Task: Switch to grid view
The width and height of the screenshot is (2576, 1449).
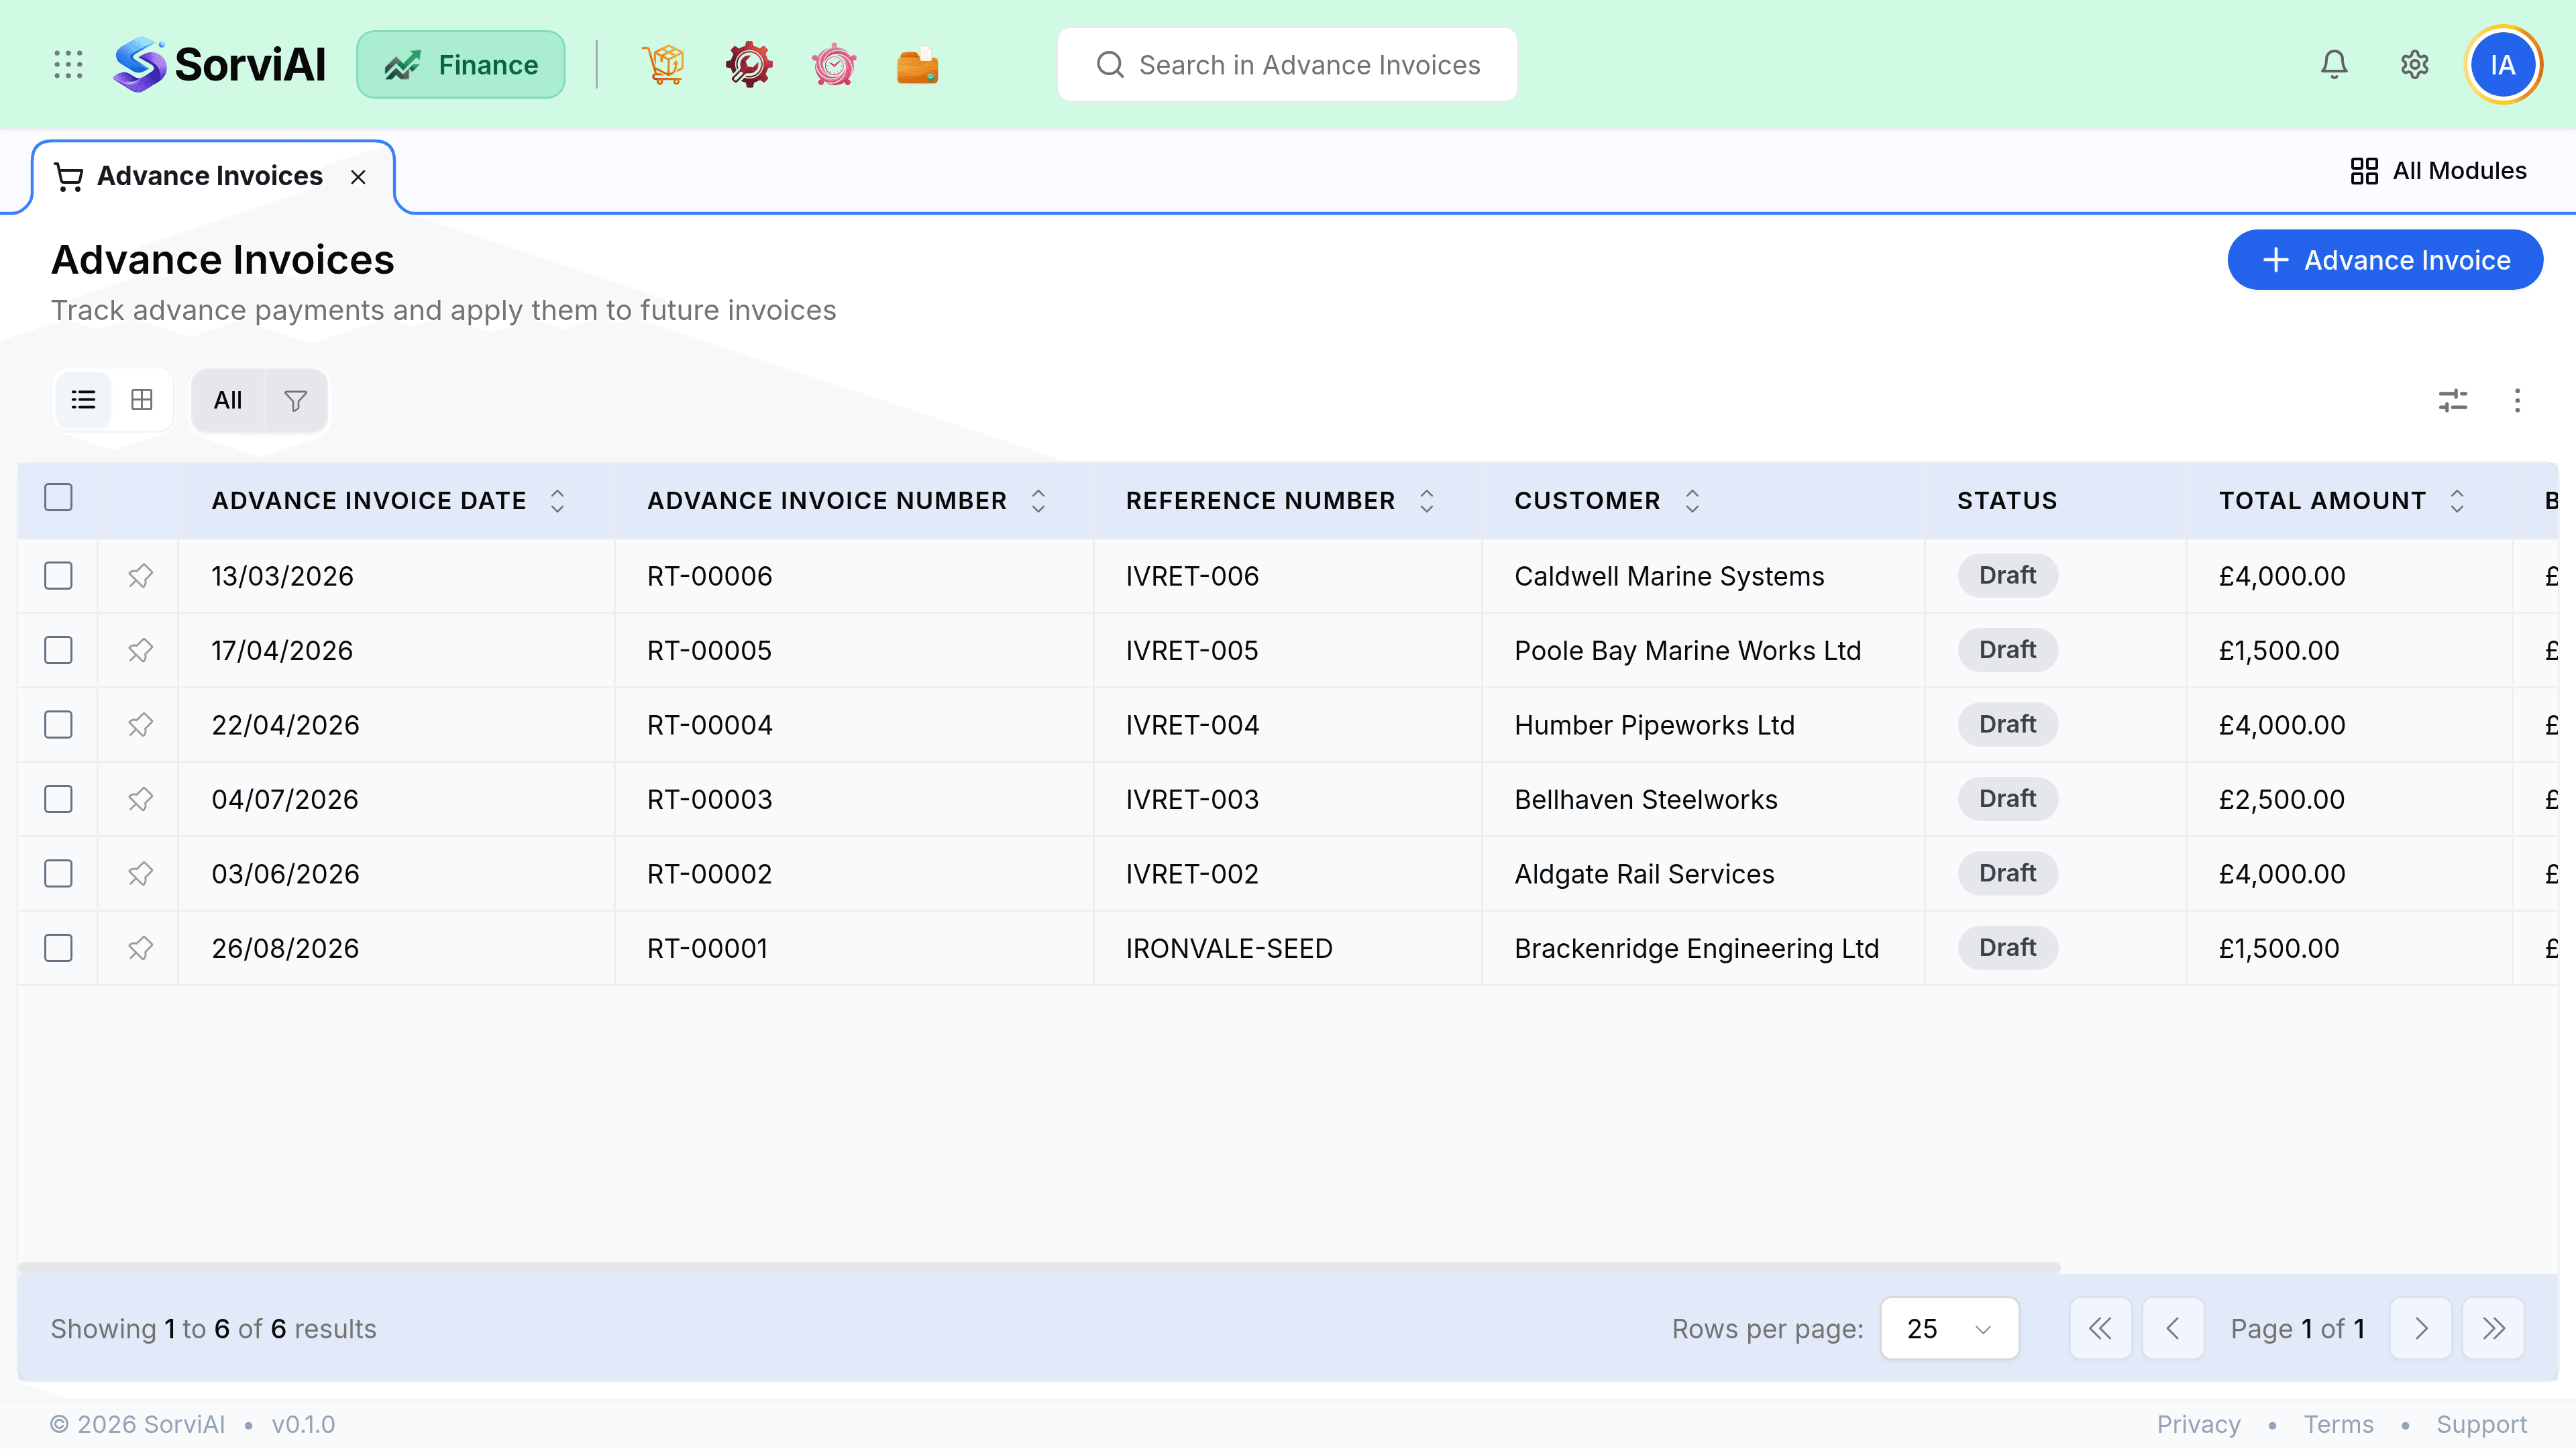Action: click(142, 400)
